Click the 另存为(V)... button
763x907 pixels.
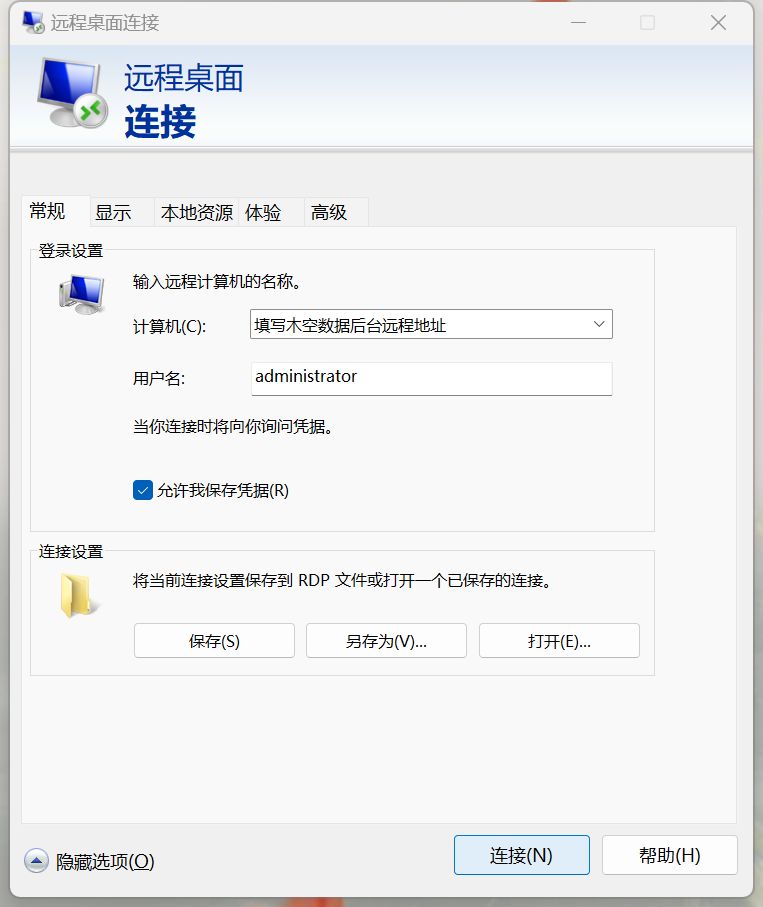click(x=386, y=641)
